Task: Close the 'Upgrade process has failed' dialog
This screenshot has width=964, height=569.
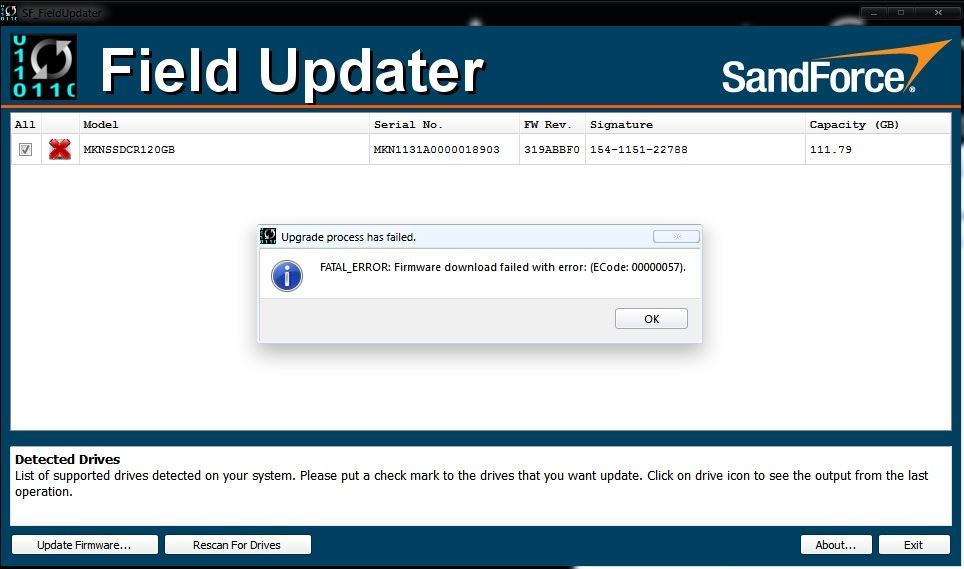Action: point(676,237)
